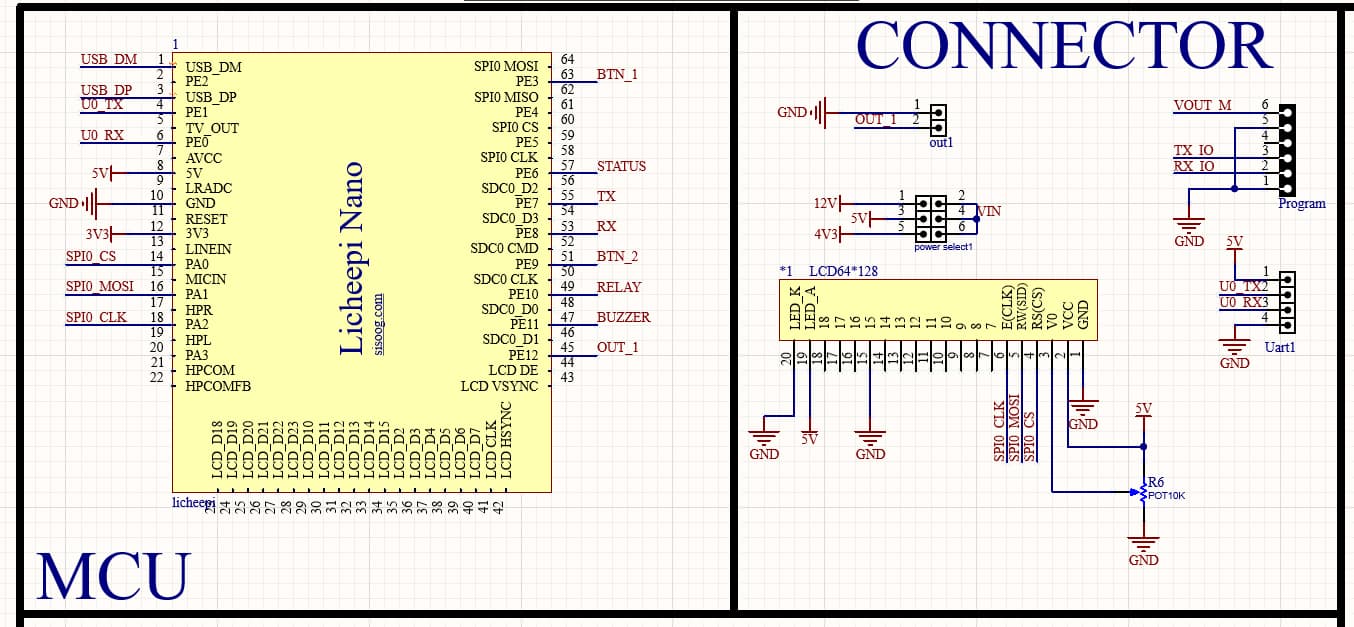Select the SPI0_CLK net label on MCU pin 18
The image size is (1354, 627).
coord(96,318)
